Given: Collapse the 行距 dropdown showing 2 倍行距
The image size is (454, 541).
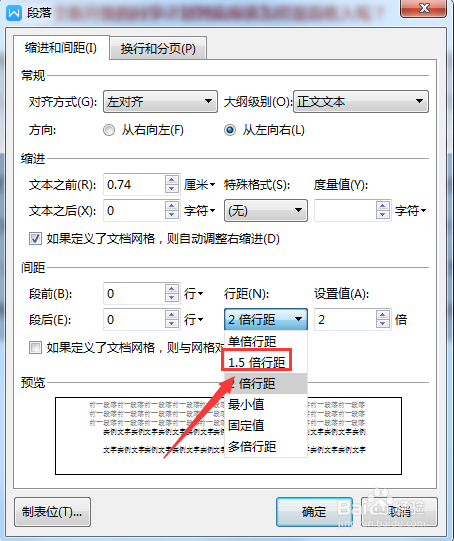Looking at the screenshot, I should click(x=266, y=319).
